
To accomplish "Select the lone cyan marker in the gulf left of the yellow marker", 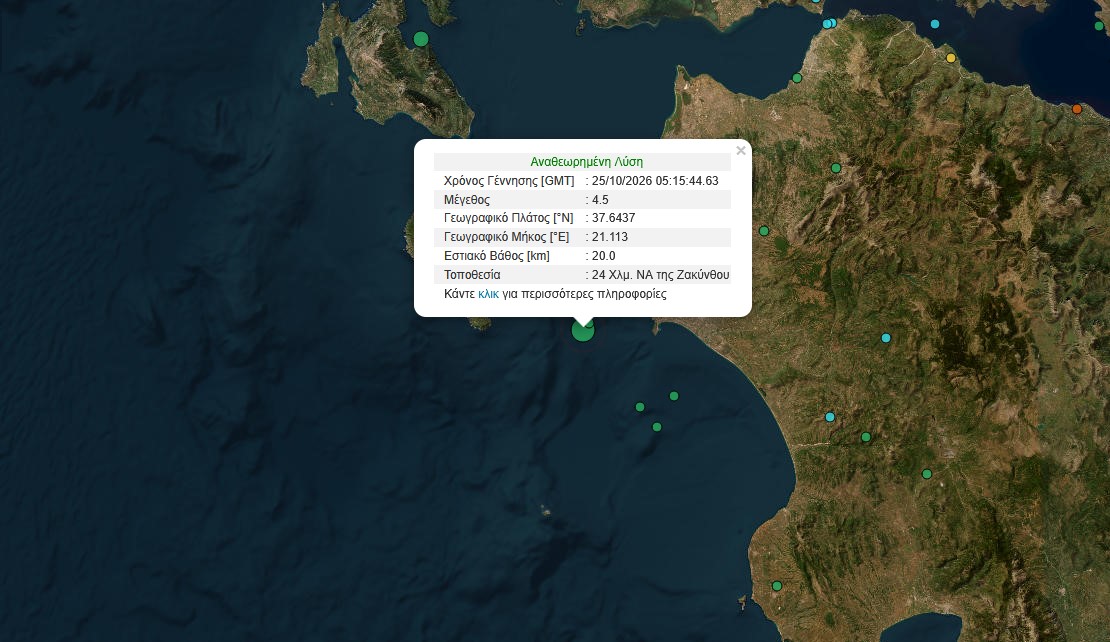I will point(934,24).
